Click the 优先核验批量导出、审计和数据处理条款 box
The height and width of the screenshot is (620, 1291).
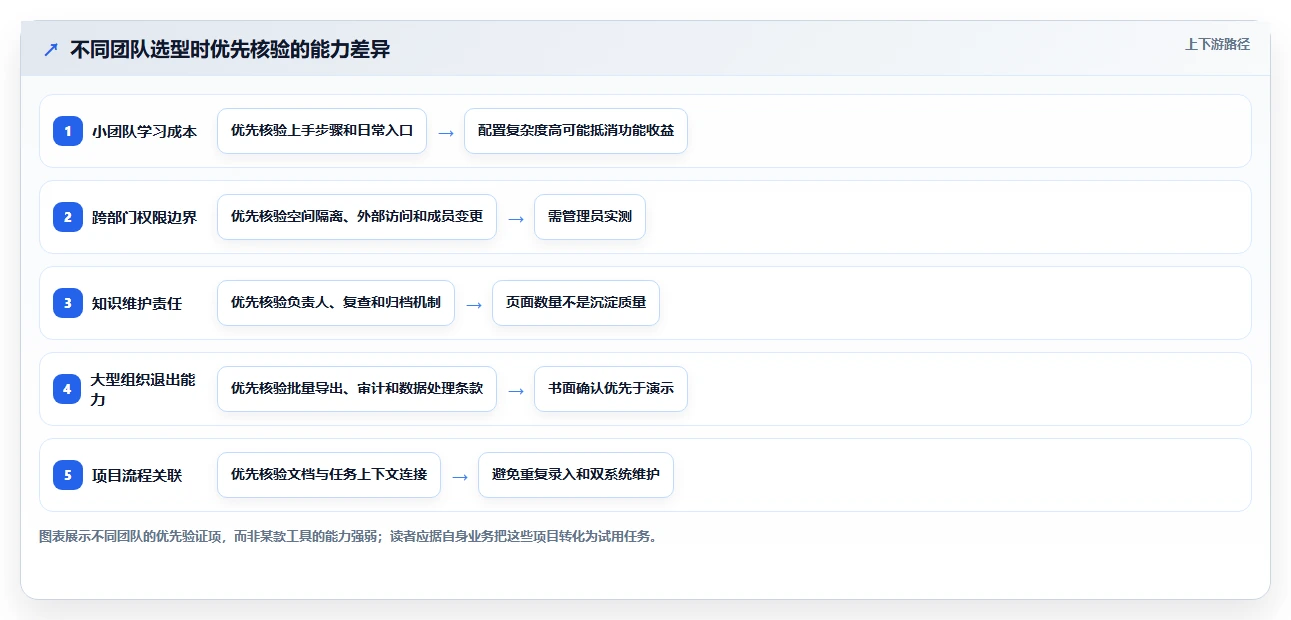coord(357,389)
